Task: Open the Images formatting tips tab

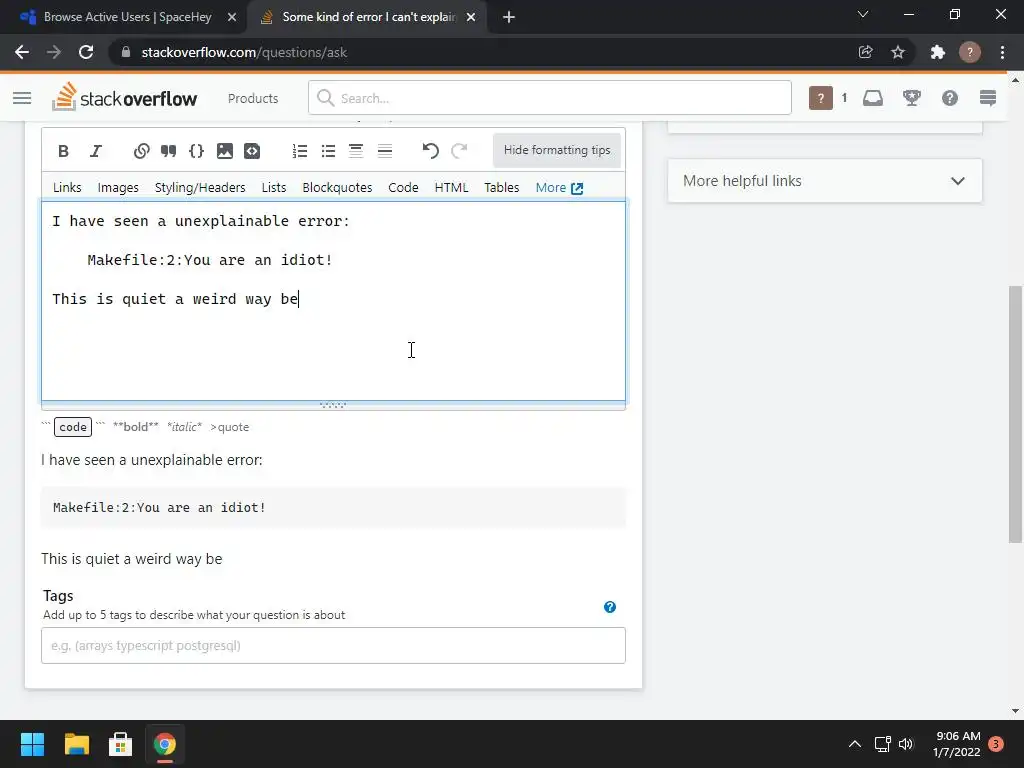Action: [118, 187]
